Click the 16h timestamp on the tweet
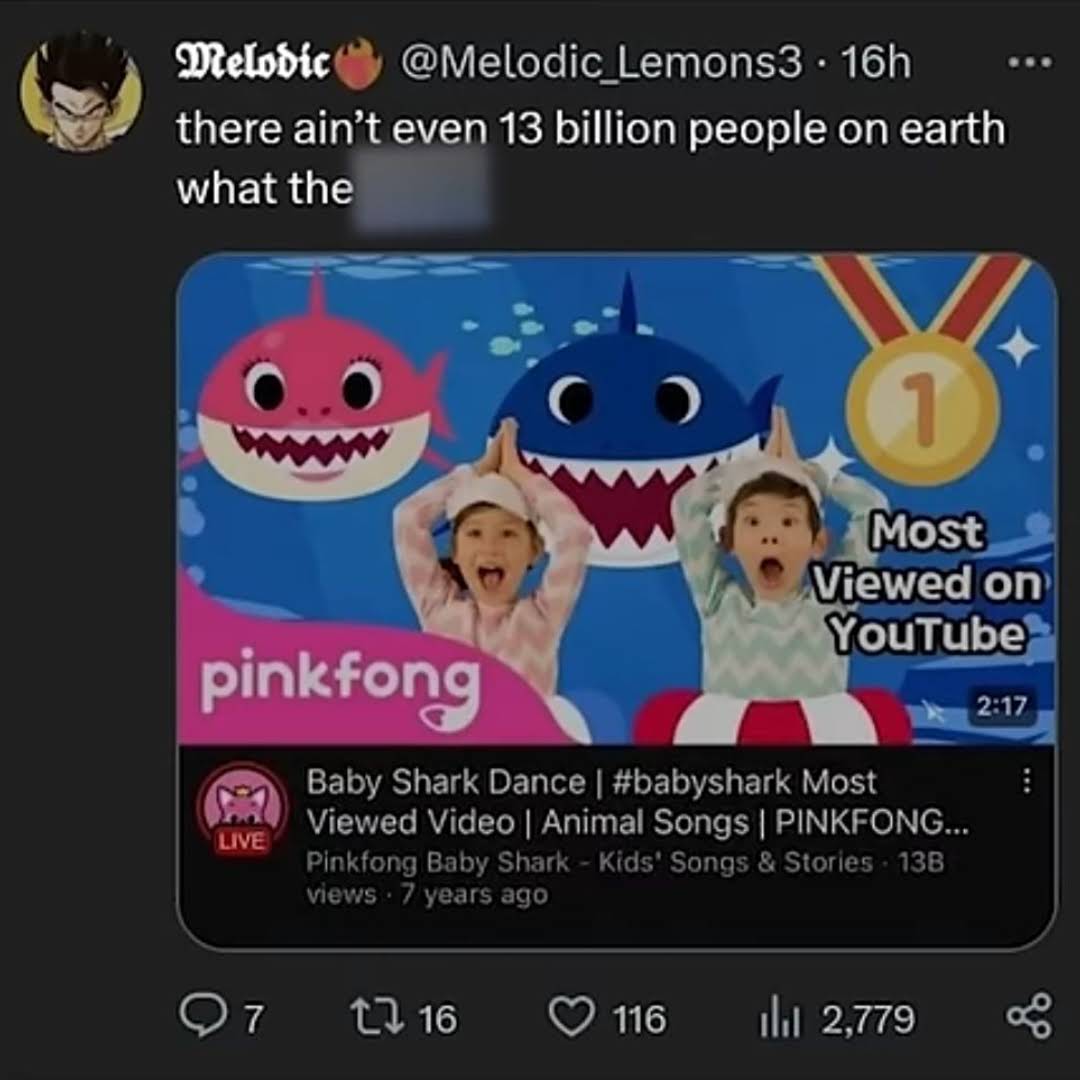The width and height of the screenshot is (1080, 1080). click(x=876, y=65)
